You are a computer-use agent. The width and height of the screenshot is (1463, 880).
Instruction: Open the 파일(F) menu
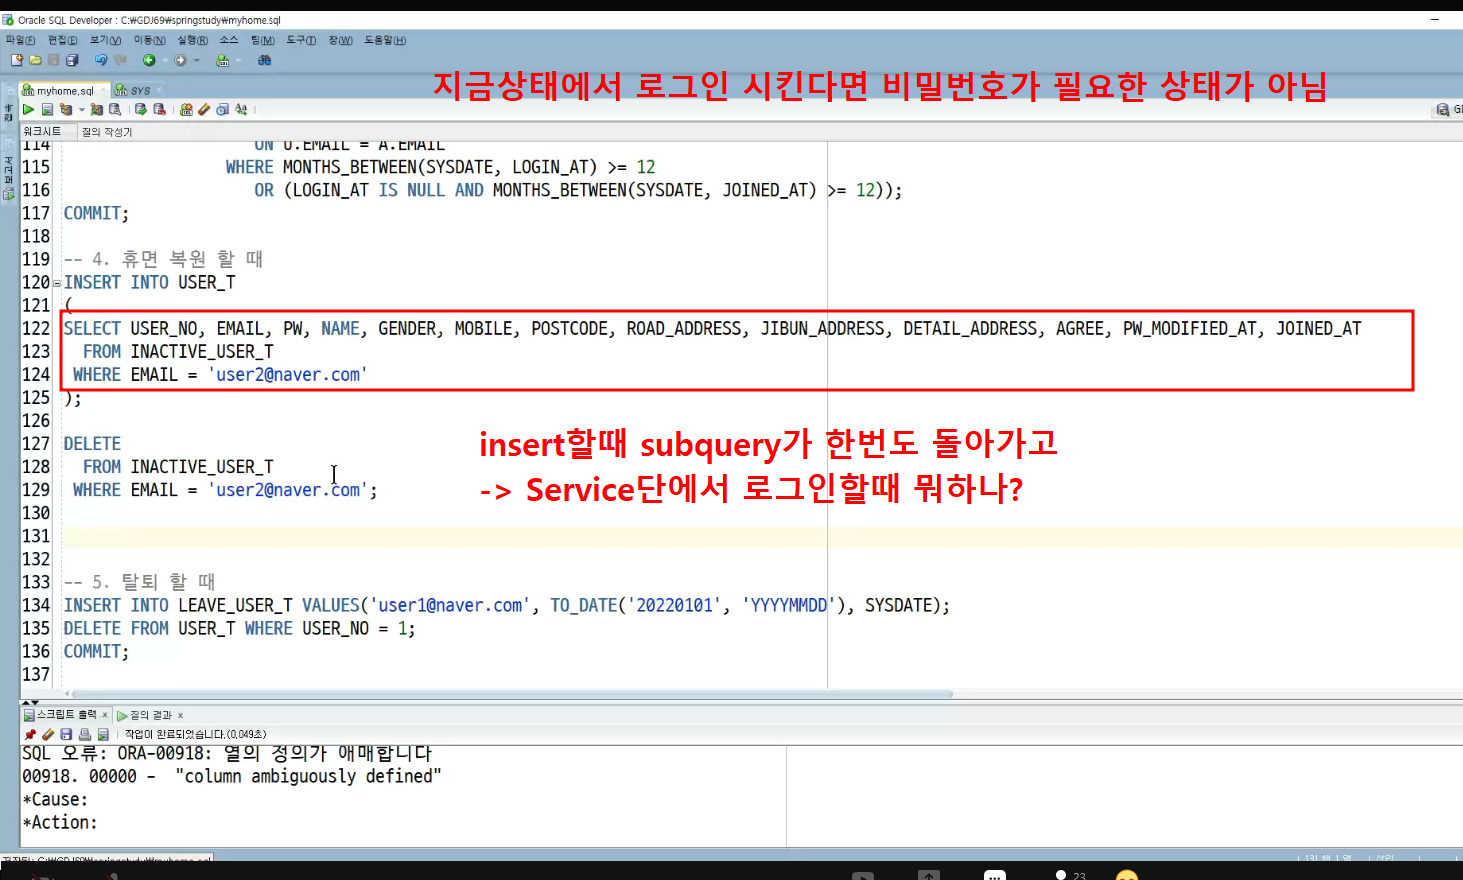pos(20,40)
